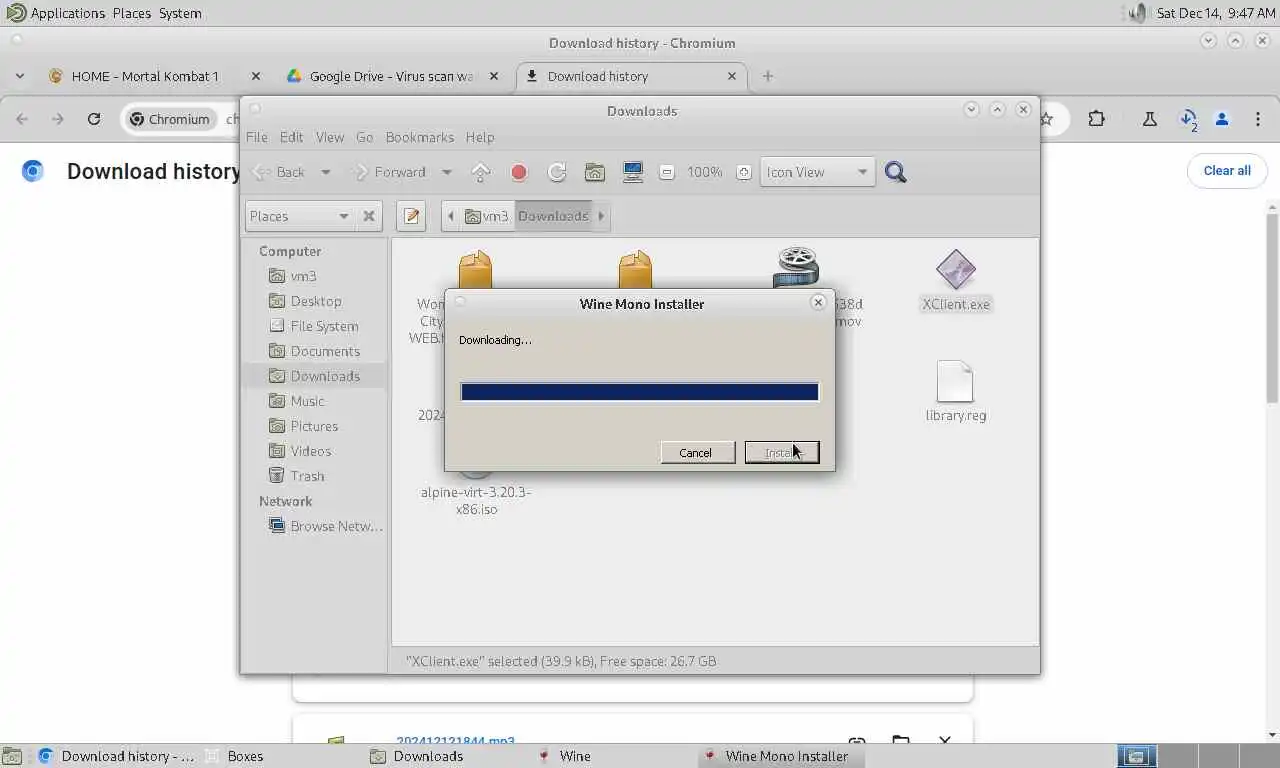Switch to Boxes in the taskbar
1280x768 pixels.
point(245,756)
